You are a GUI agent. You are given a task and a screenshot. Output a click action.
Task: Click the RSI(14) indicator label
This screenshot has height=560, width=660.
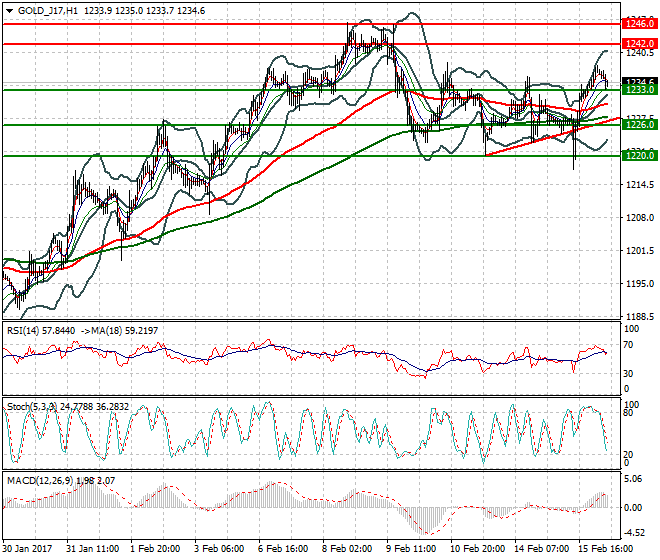click(x=22, y=331)
